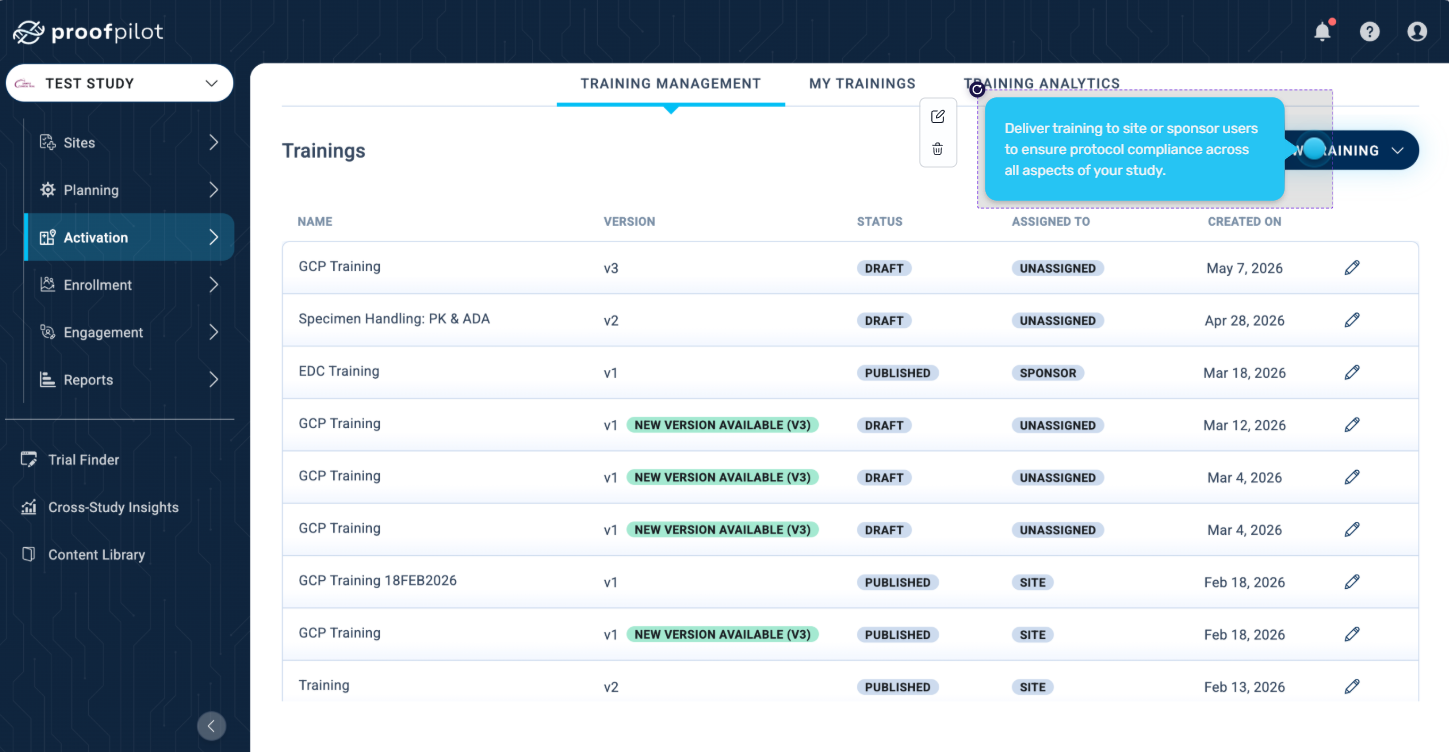
Task: Click the tooltip edit icon
Action: tap(938, 116)
